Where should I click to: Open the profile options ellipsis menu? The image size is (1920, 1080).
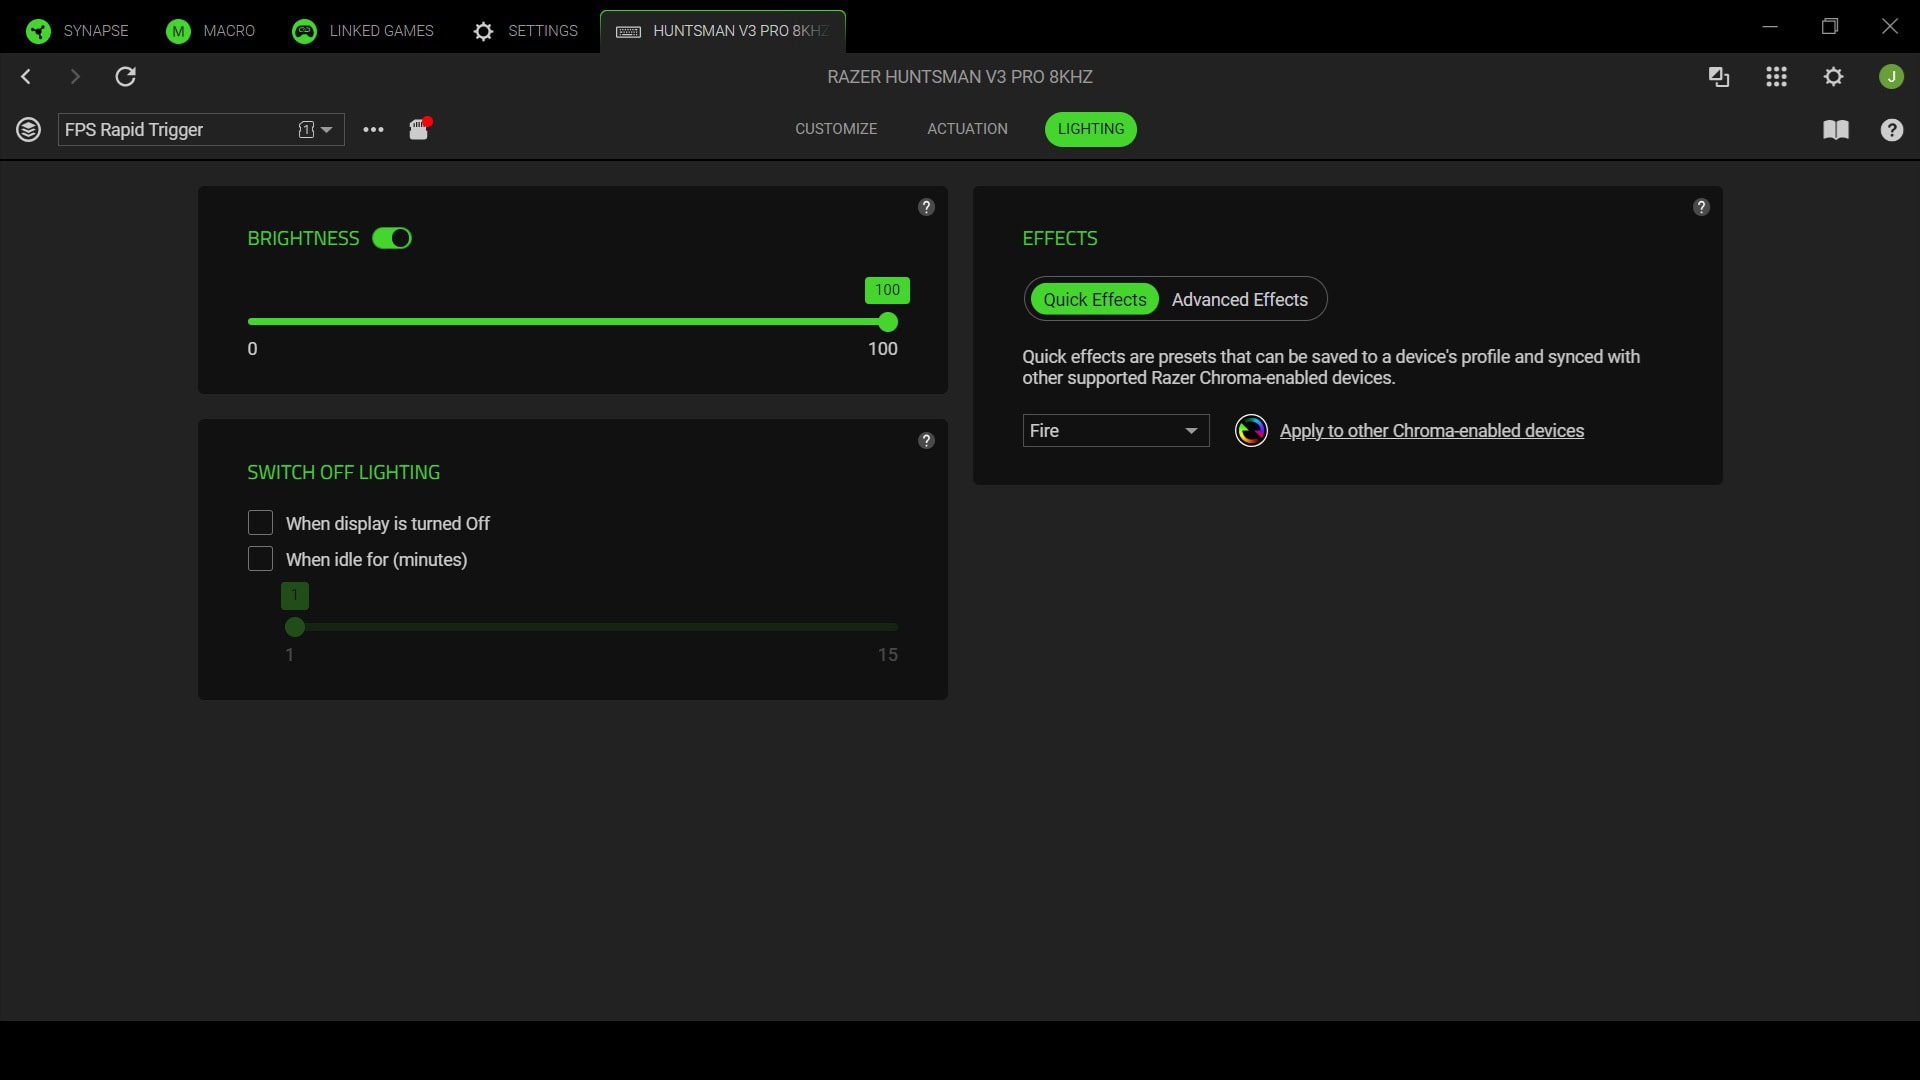tap(372, 130)
